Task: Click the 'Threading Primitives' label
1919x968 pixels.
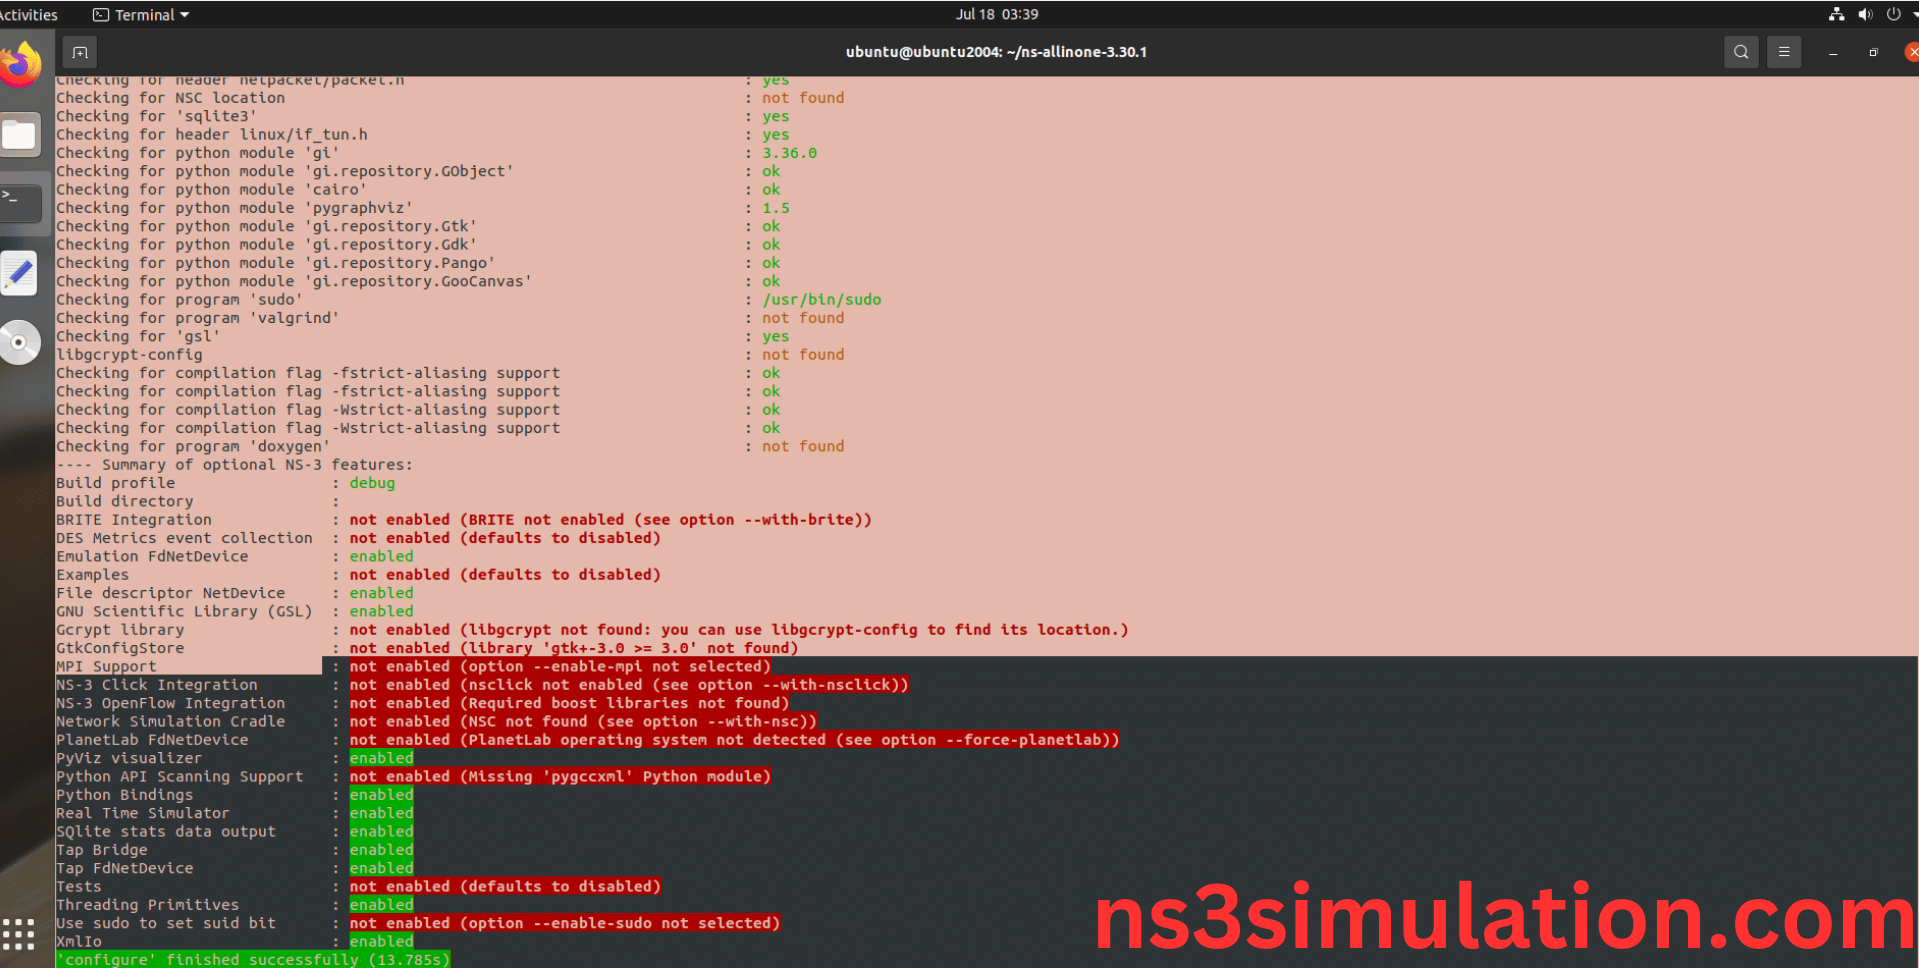Action: 148,905
